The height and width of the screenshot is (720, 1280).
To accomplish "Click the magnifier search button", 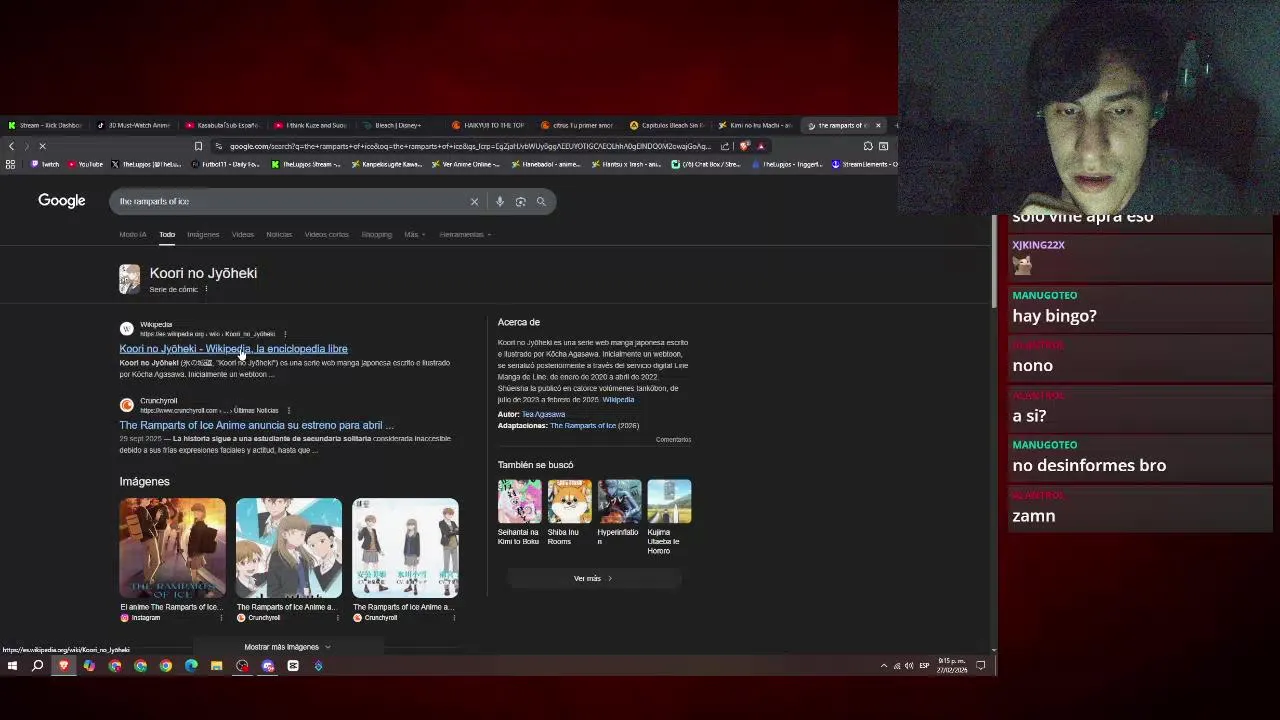I will [x=541, y=202].
